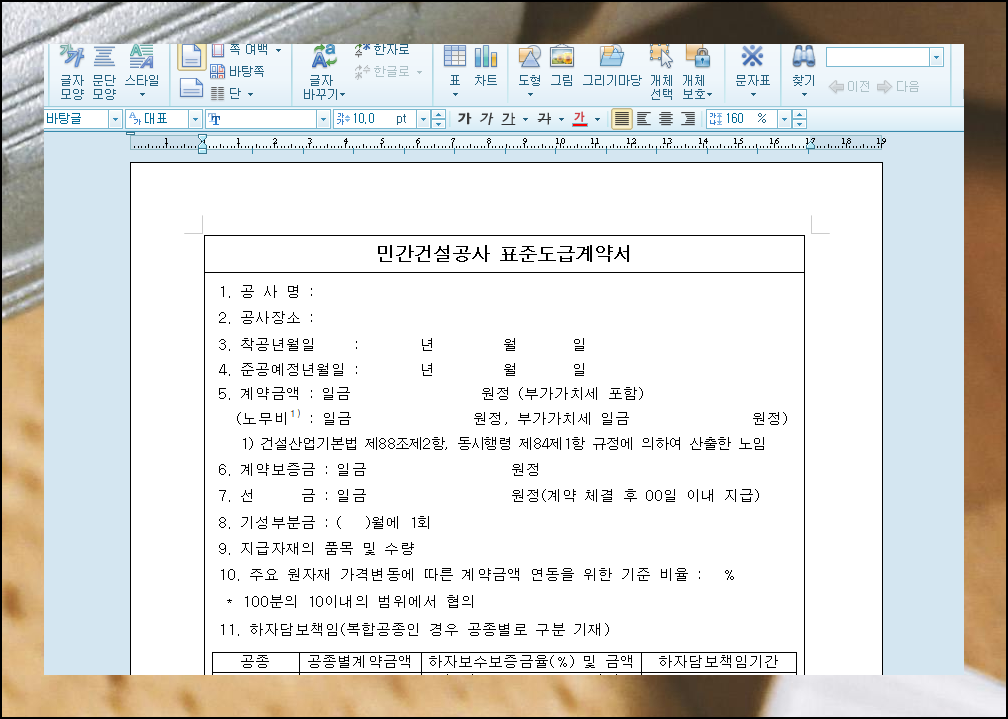
Task: Apply red font color 가
Action: [580, 119]
